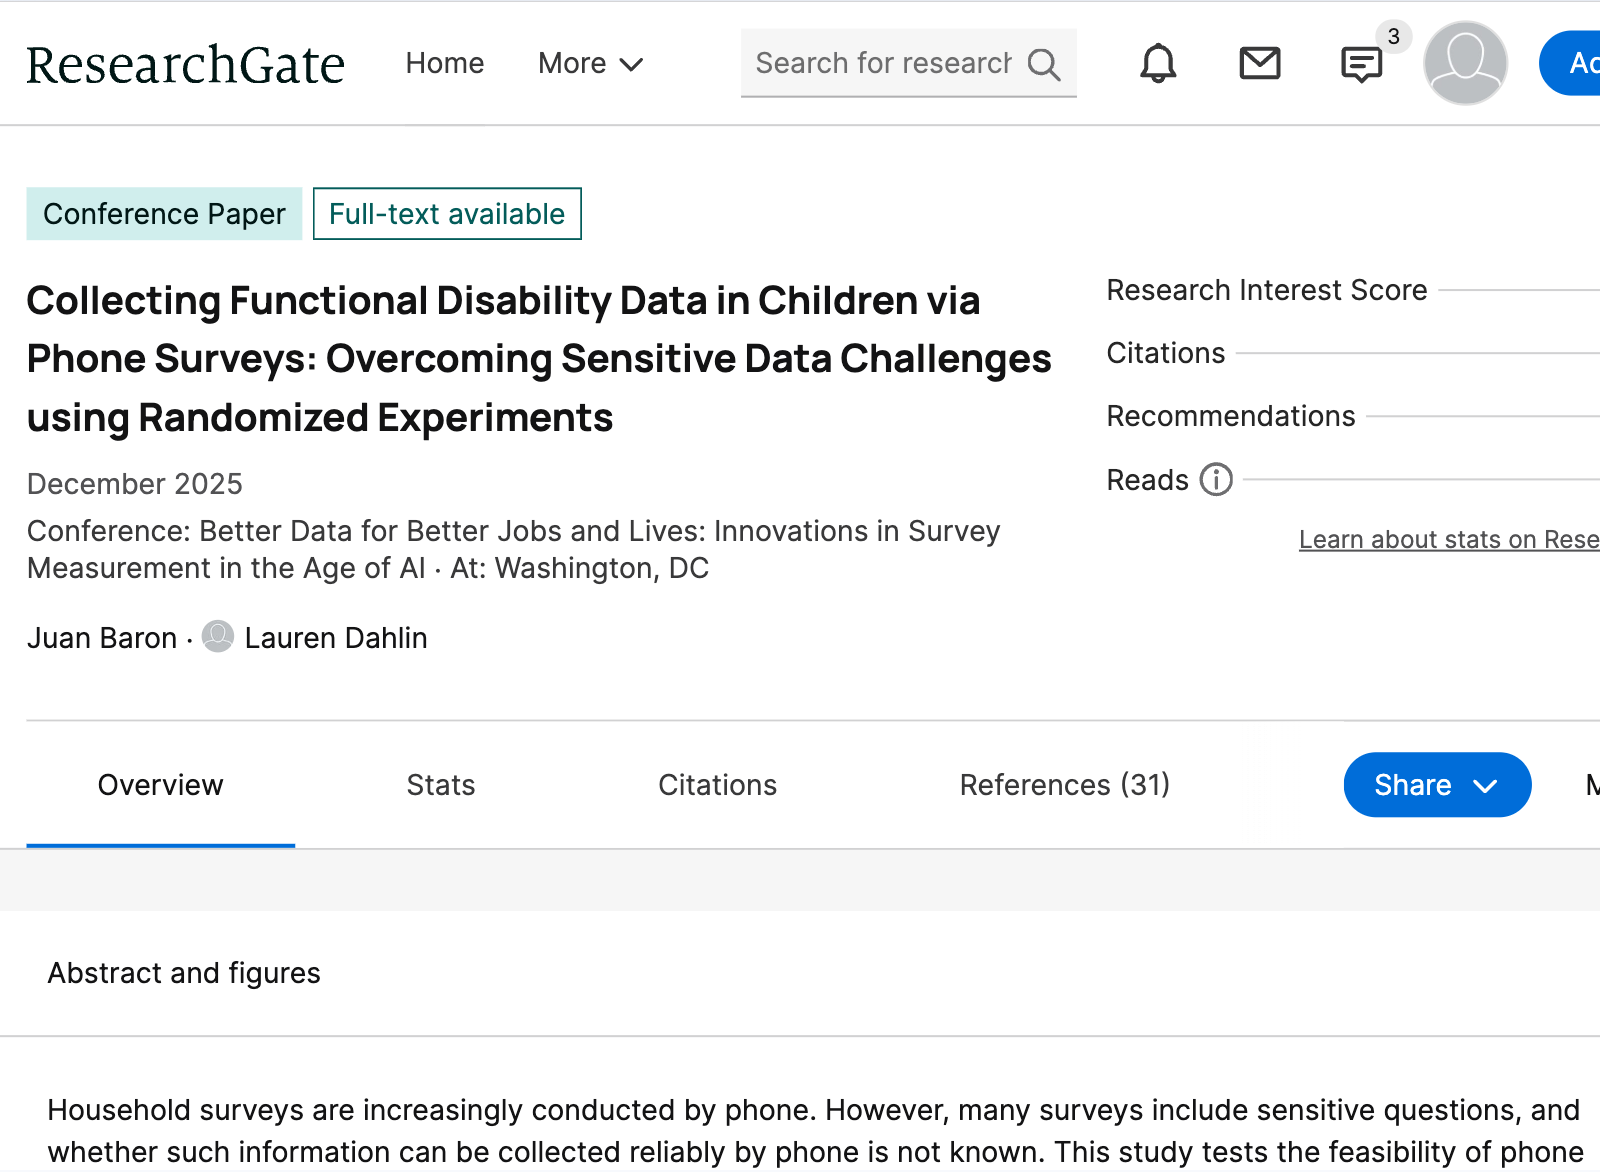Click the notifications bell icon
Screen dimensions: 1600x1172
coord(1158,64)
